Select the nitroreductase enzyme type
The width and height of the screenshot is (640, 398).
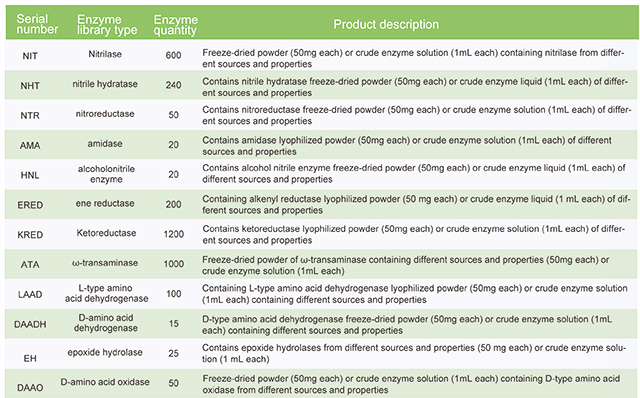pos(105,114)
